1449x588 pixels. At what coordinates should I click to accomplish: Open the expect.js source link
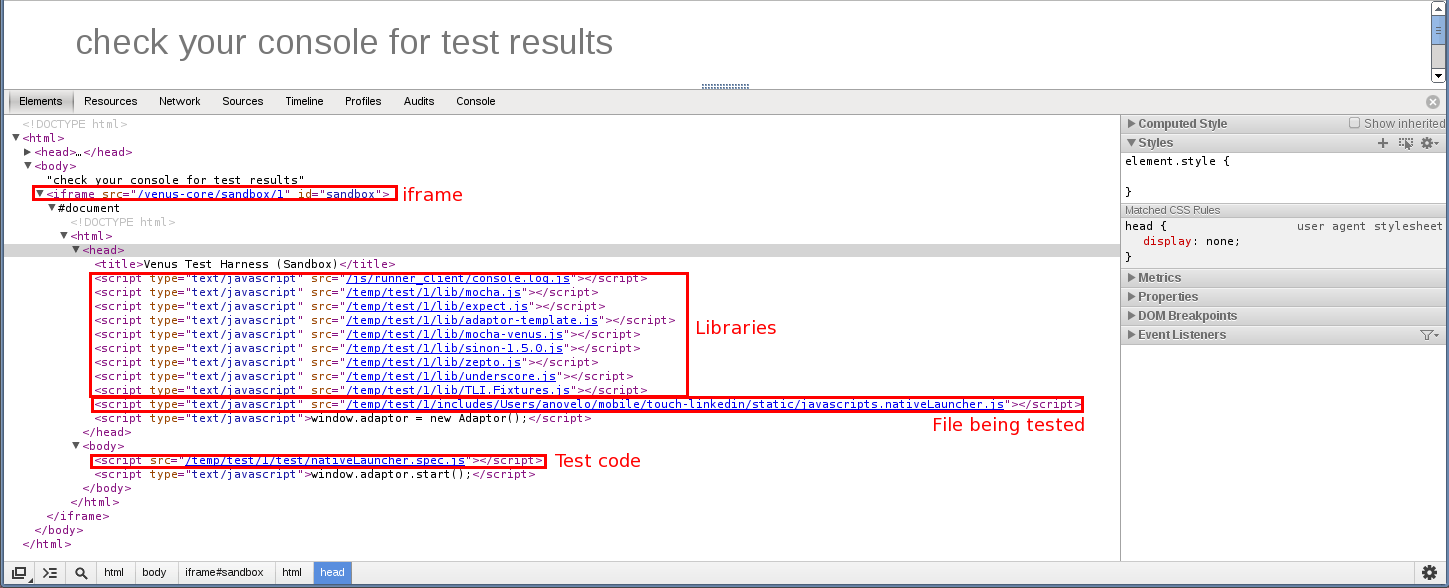(439, 306)
